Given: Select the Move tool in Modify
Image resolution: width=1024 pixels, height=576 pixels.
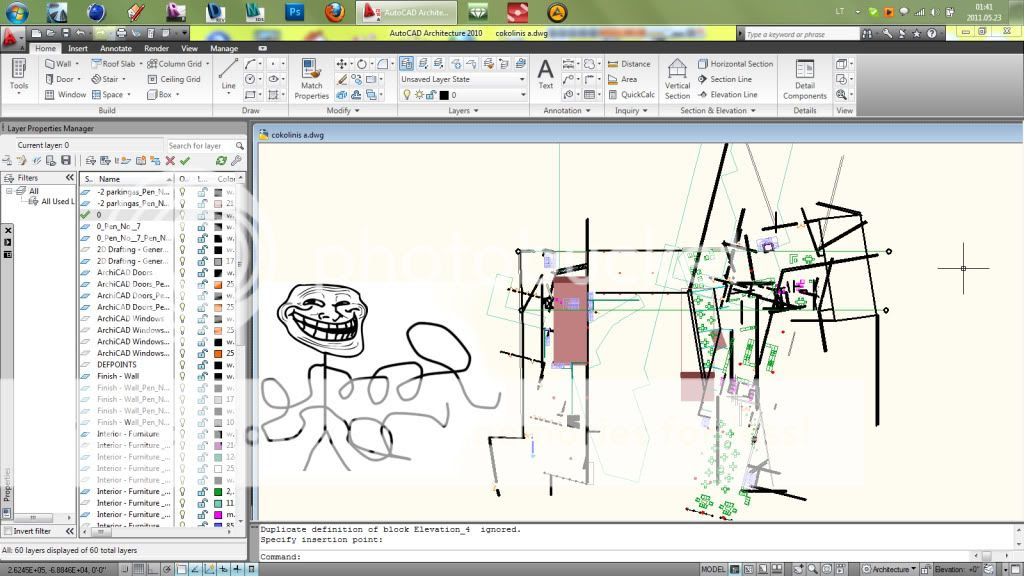Looking at the screenshot, I should tap(342, 63).
